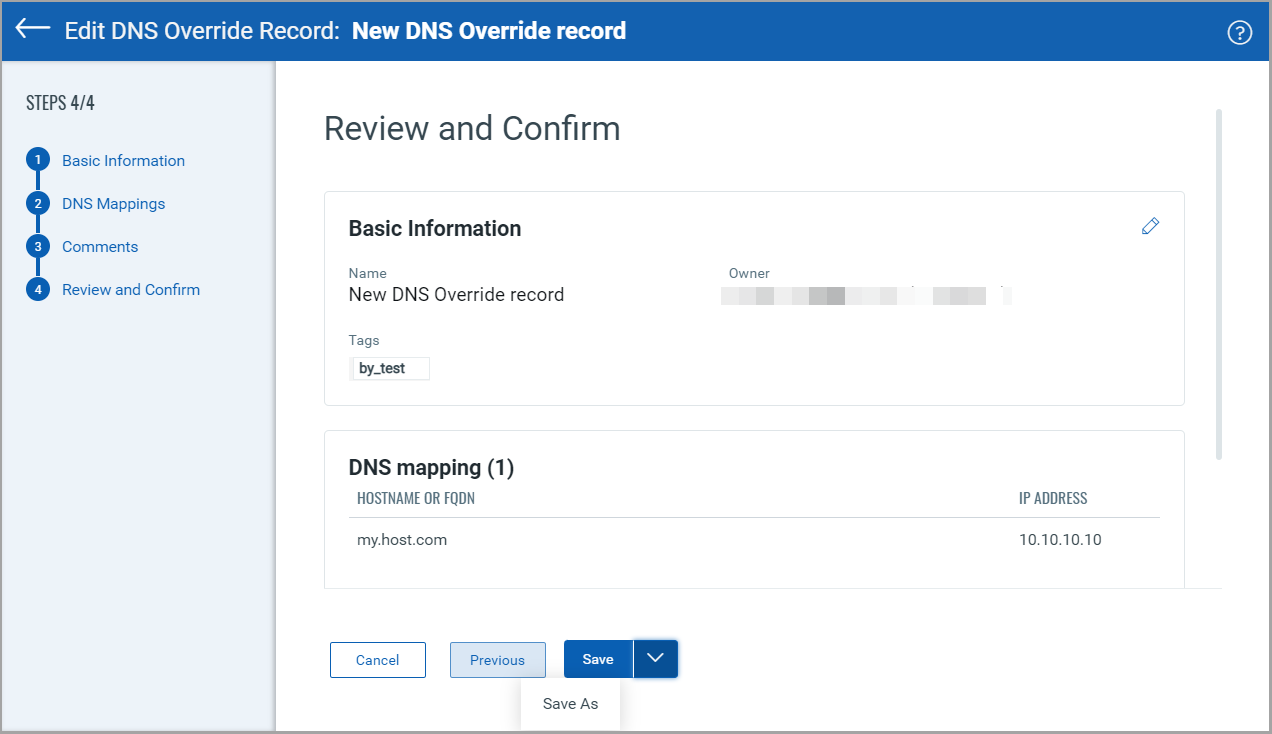Open the Comments step

pyautogui.click(x=100, y=246)
